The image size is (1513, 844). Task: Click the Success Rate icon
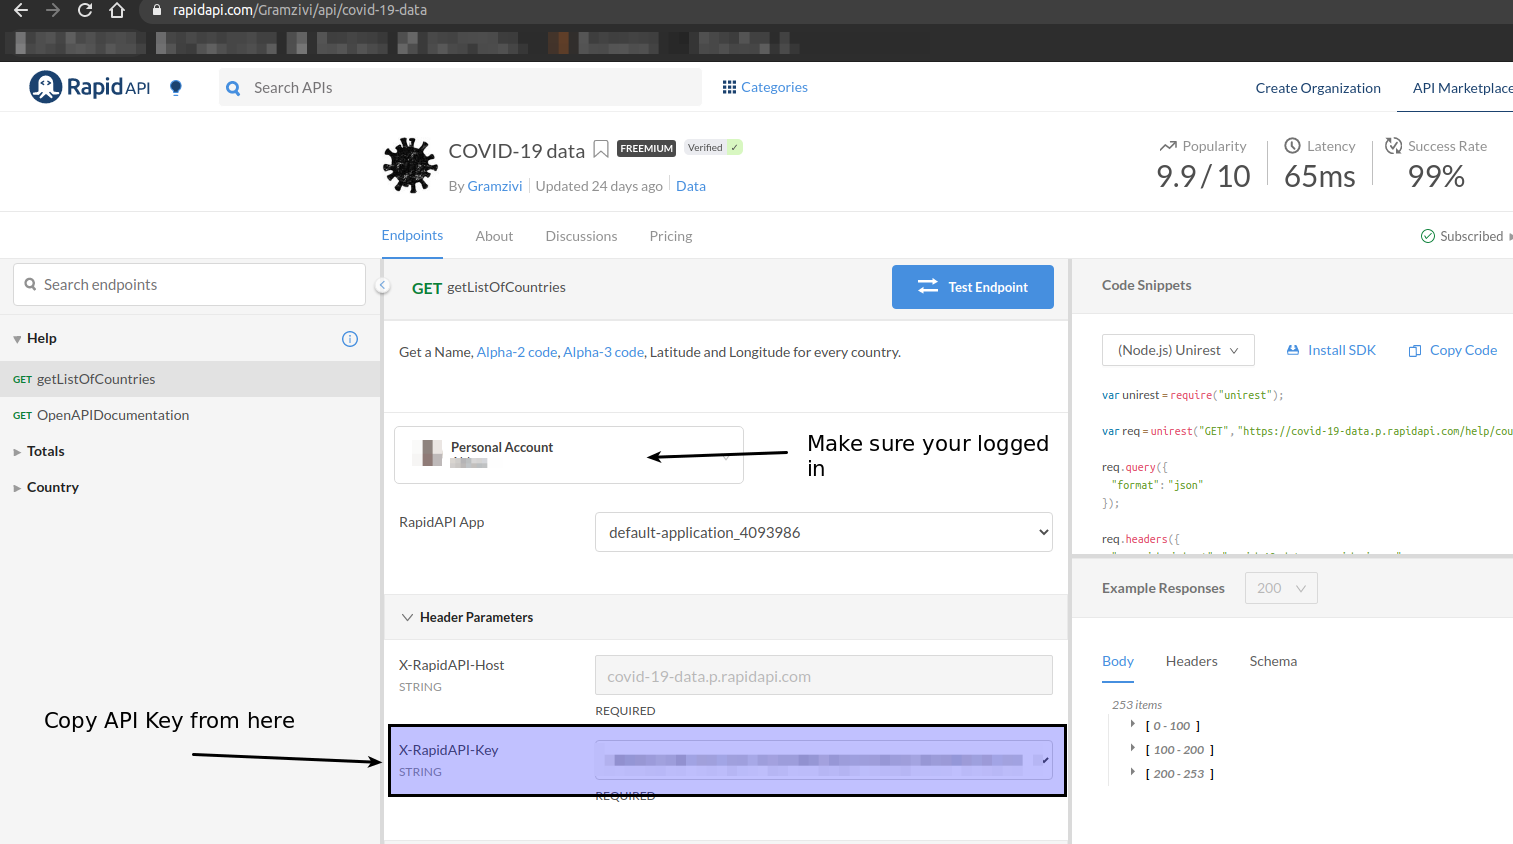click(x=1393, y=145)
